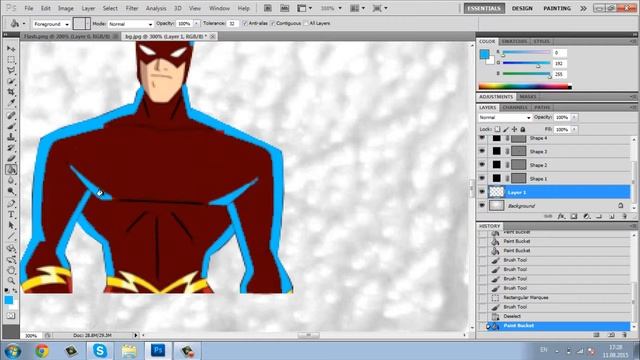Hide the Shape 3 layer

pos(482,151)
